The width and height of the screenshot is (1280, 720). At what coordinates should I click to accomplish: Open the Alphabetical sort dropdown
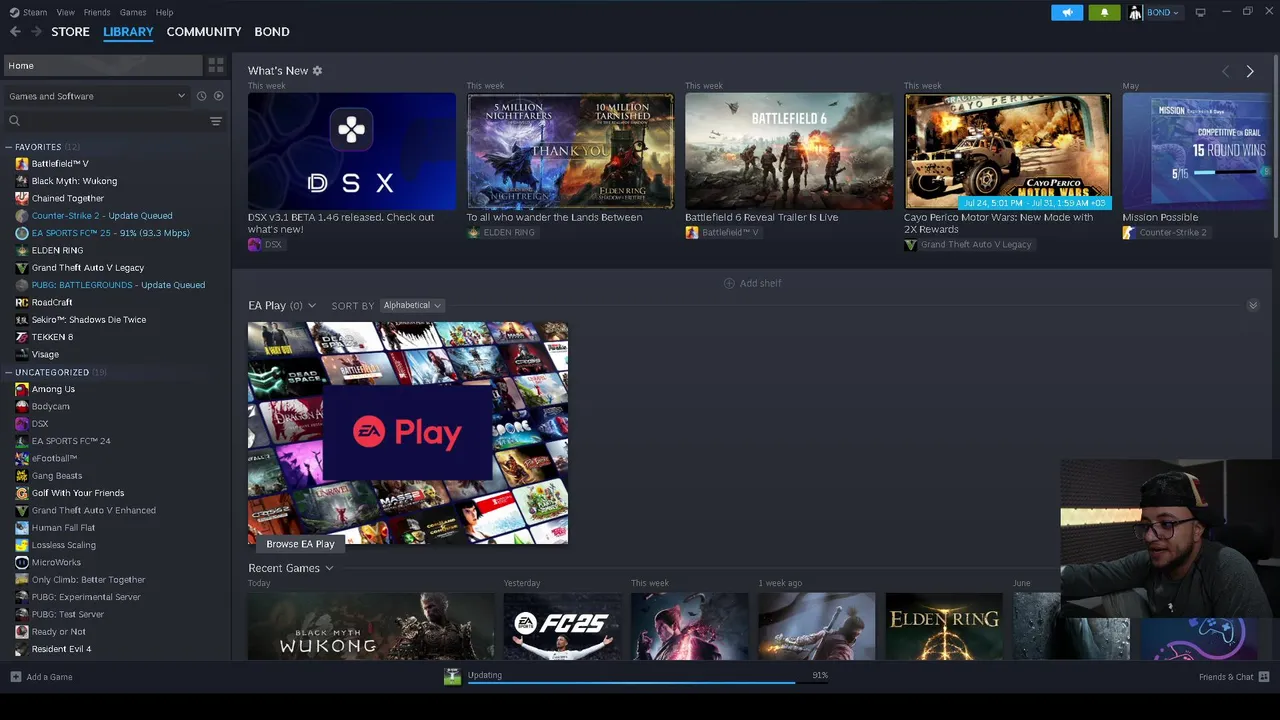click(x=412, y=305)
